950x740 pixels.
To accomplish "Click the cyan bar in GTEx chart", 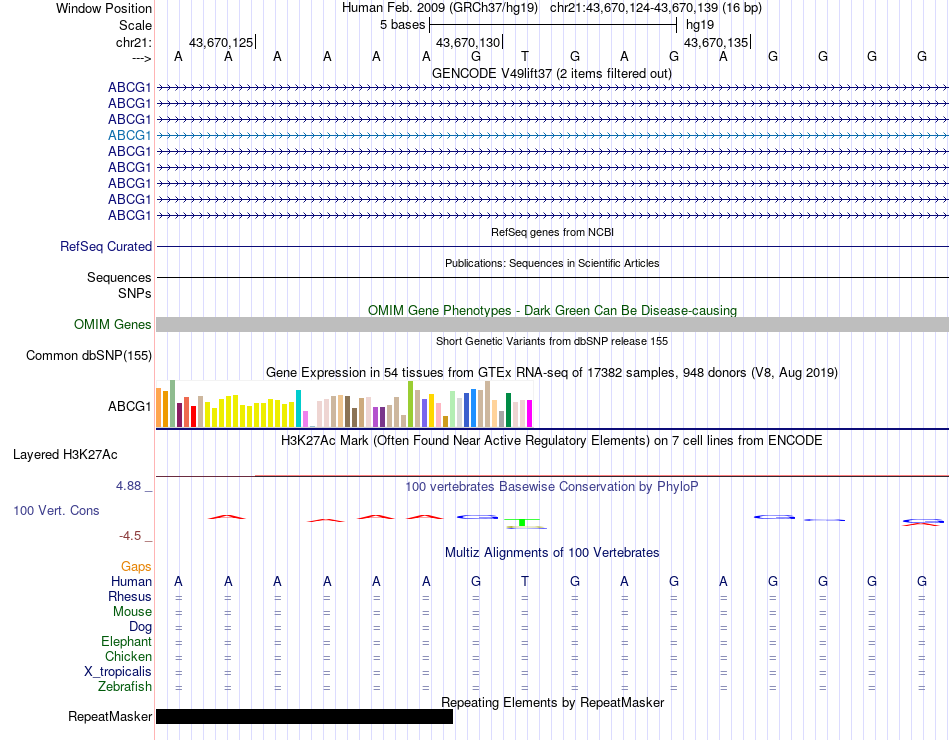I will (299, 408).
